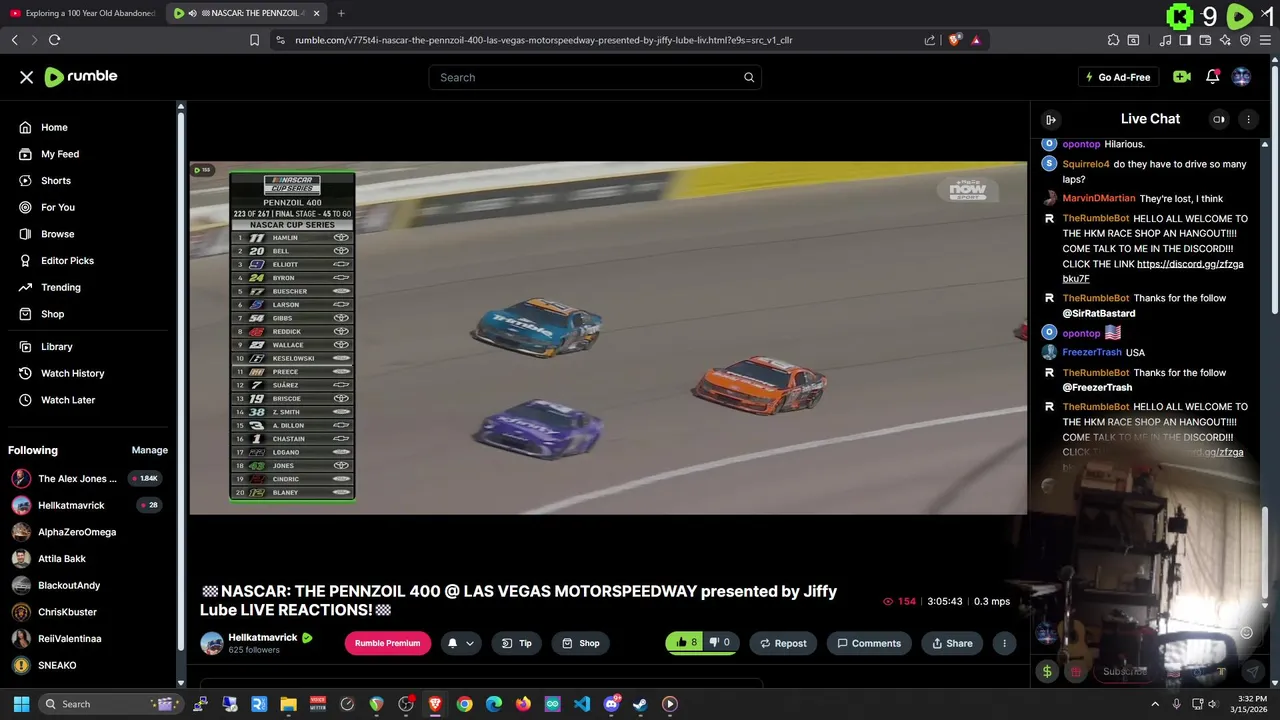Open Trending in the sidebar

pyautogui.click(x=61, y=287)
